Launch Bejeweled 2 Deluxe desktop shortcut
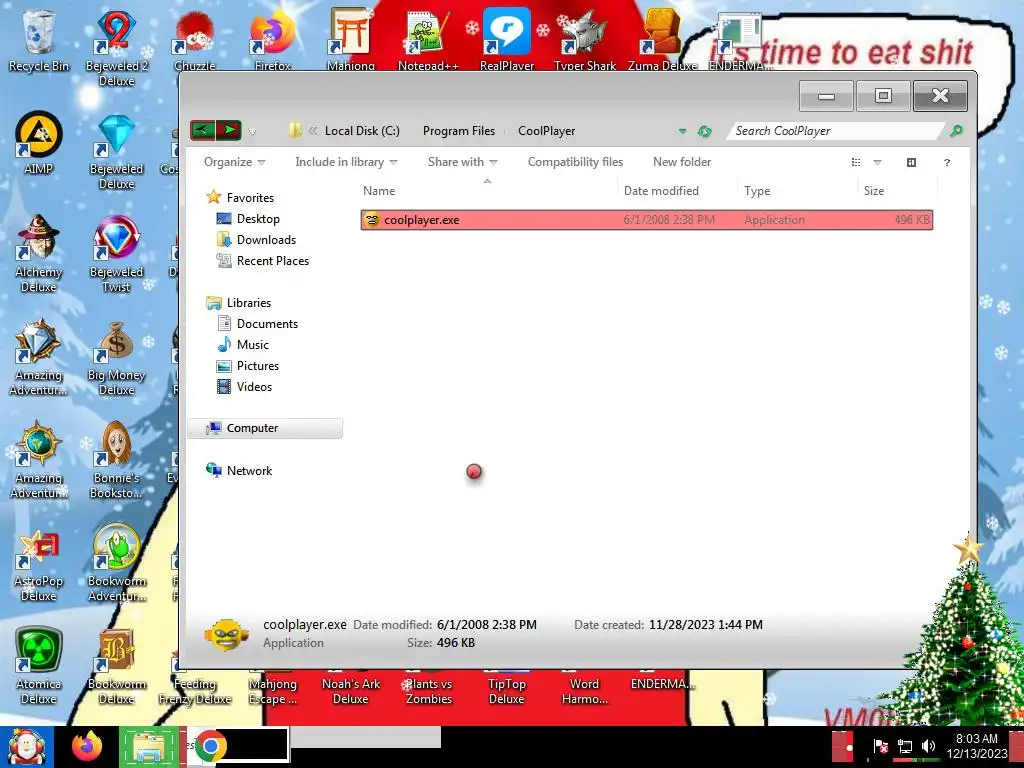Screen dimensions: 1024x768 coord(116,47)
